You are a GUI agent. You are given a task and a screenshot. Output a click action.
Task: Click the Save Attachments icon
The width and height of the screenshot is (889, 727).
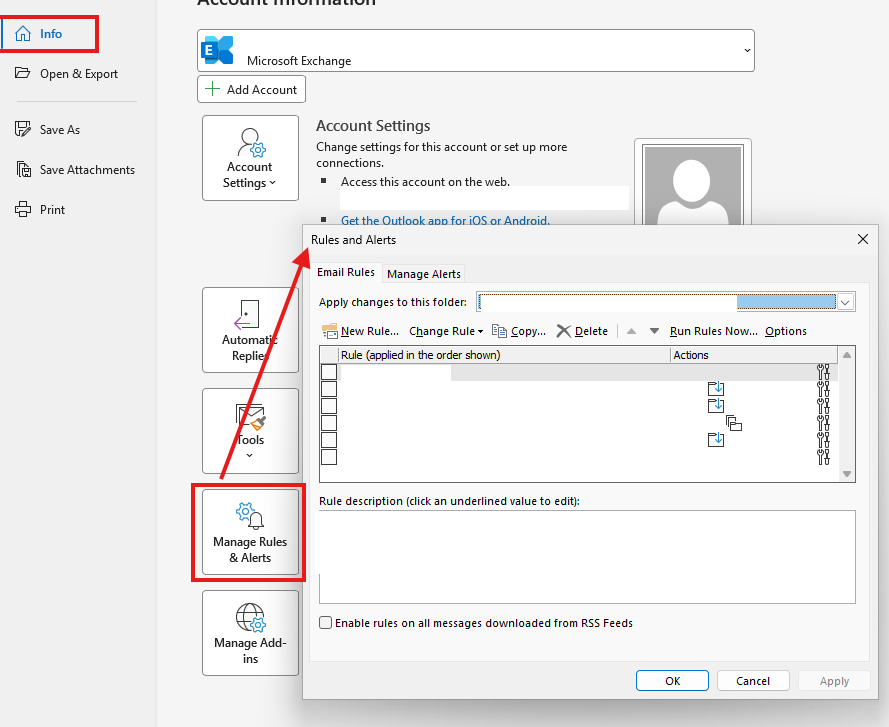click(x=24, y=169)
